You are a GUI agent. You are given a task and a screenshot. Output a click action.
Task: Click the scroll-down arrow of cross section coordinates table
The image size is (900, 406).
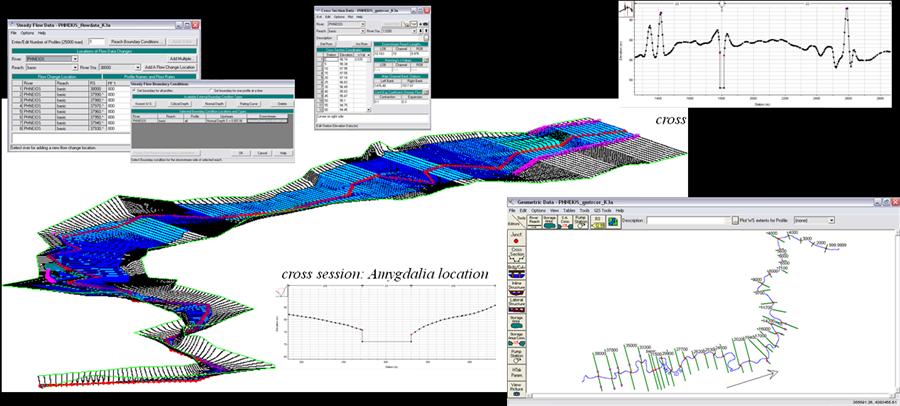(369, 110)
